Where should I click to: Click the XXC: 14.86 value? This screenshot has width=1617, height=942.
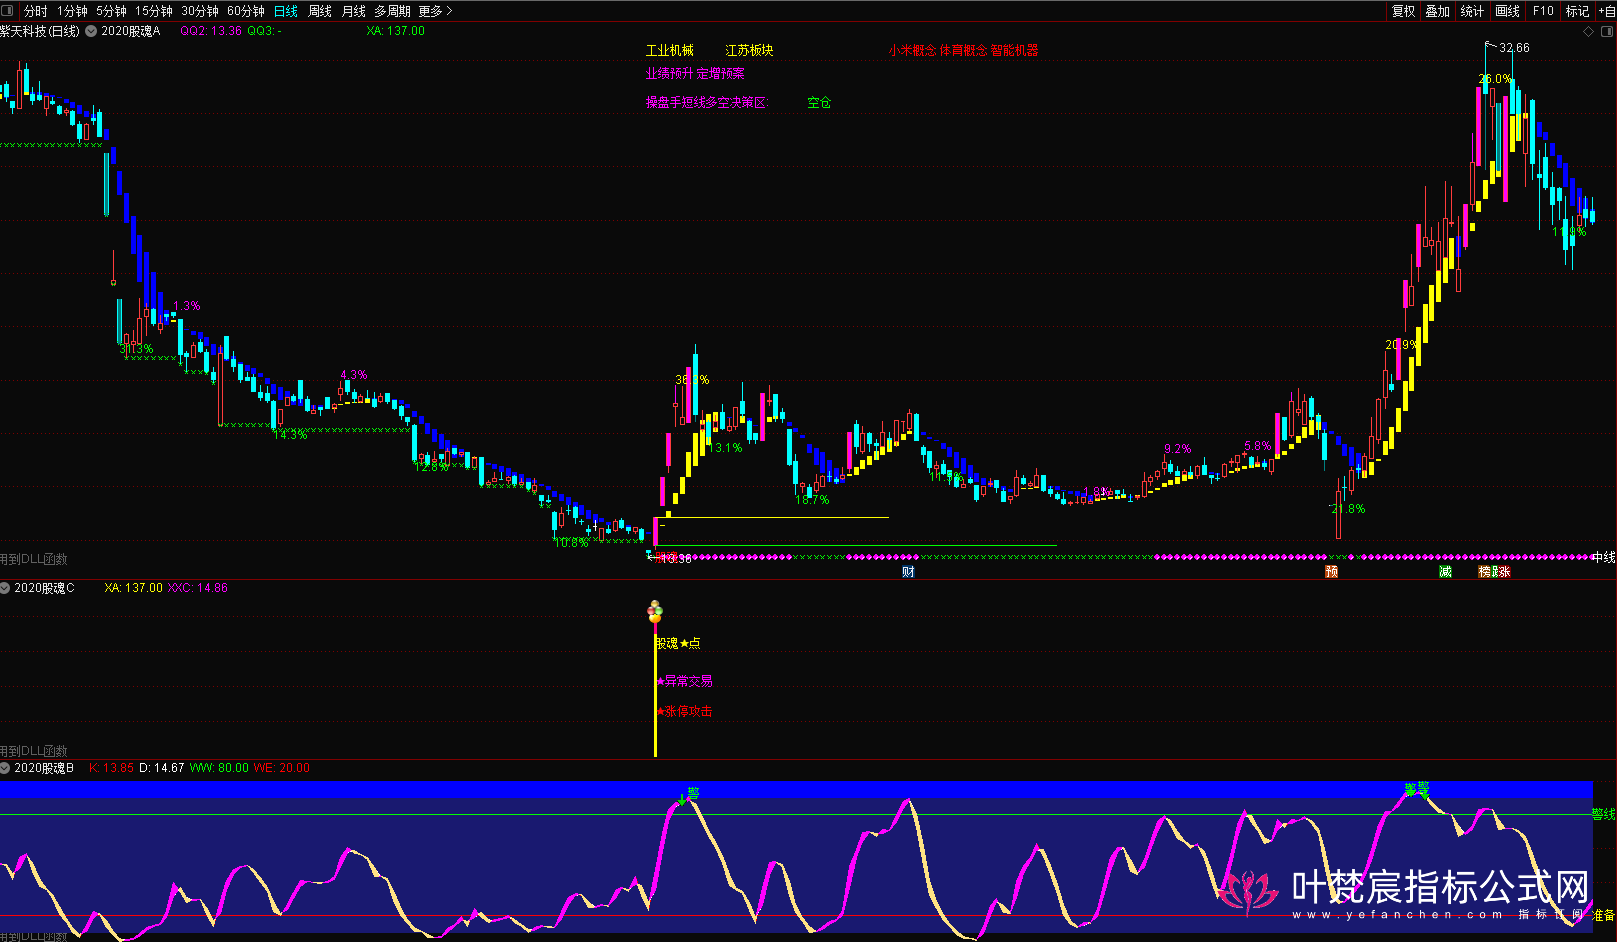[198, 588]
